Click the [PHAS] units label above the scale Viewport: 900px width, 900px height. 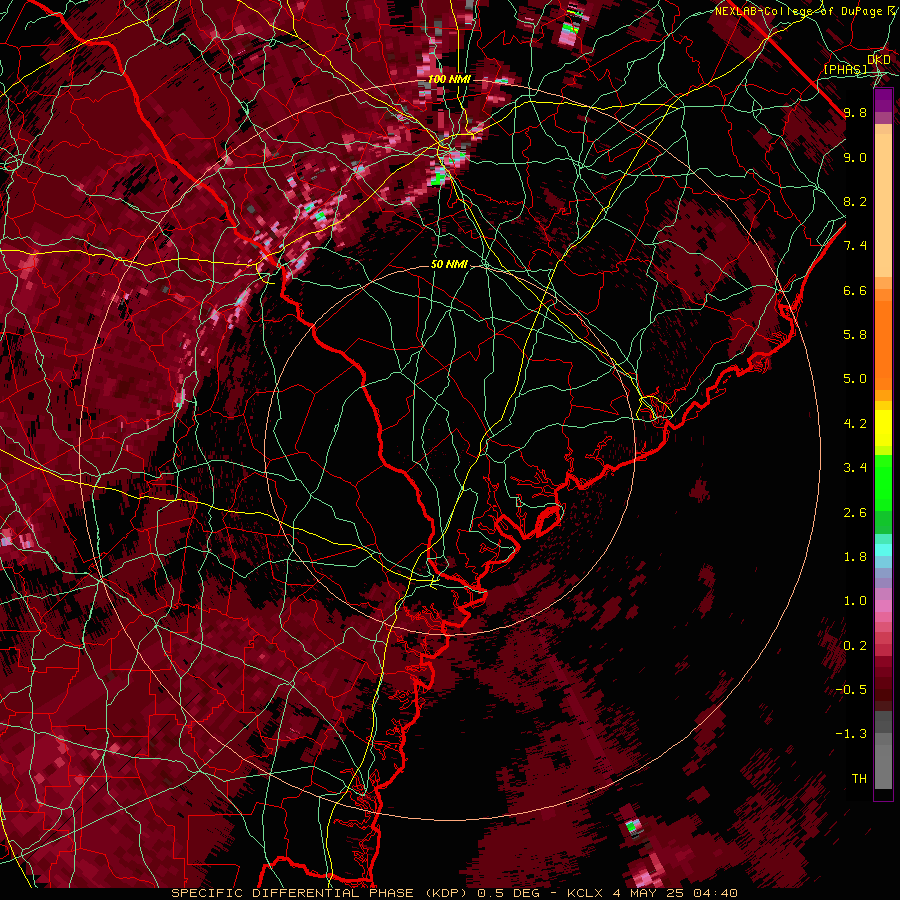[x=845, y=69]
